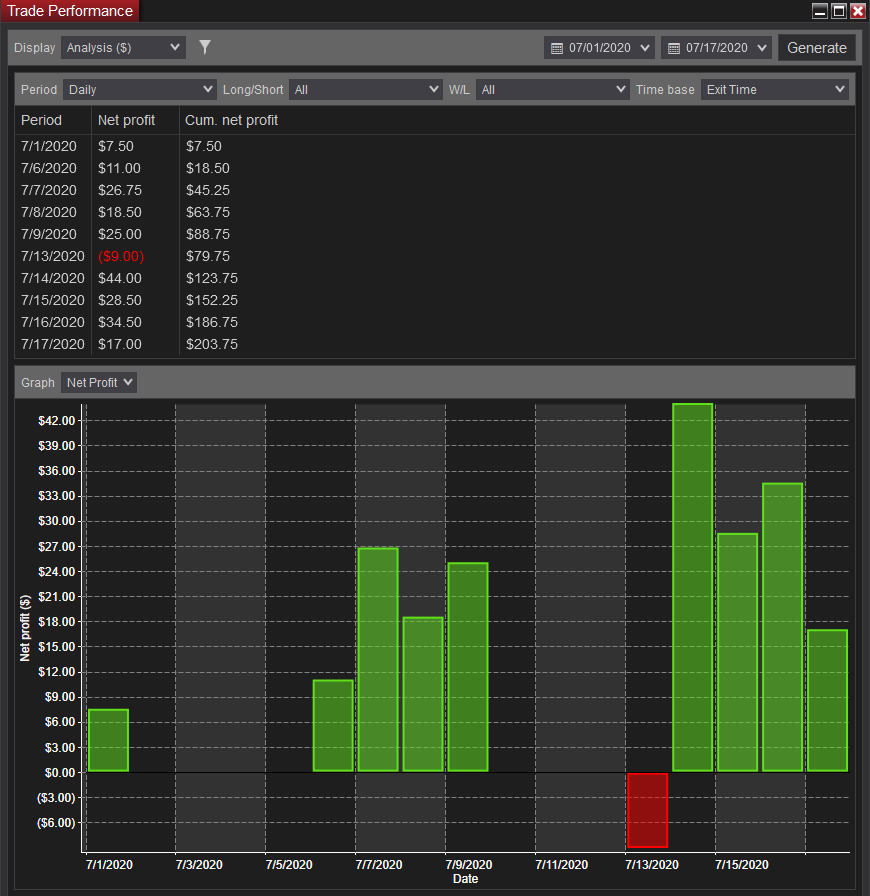Click the green bar for 7/9/2020

point(468,667)
